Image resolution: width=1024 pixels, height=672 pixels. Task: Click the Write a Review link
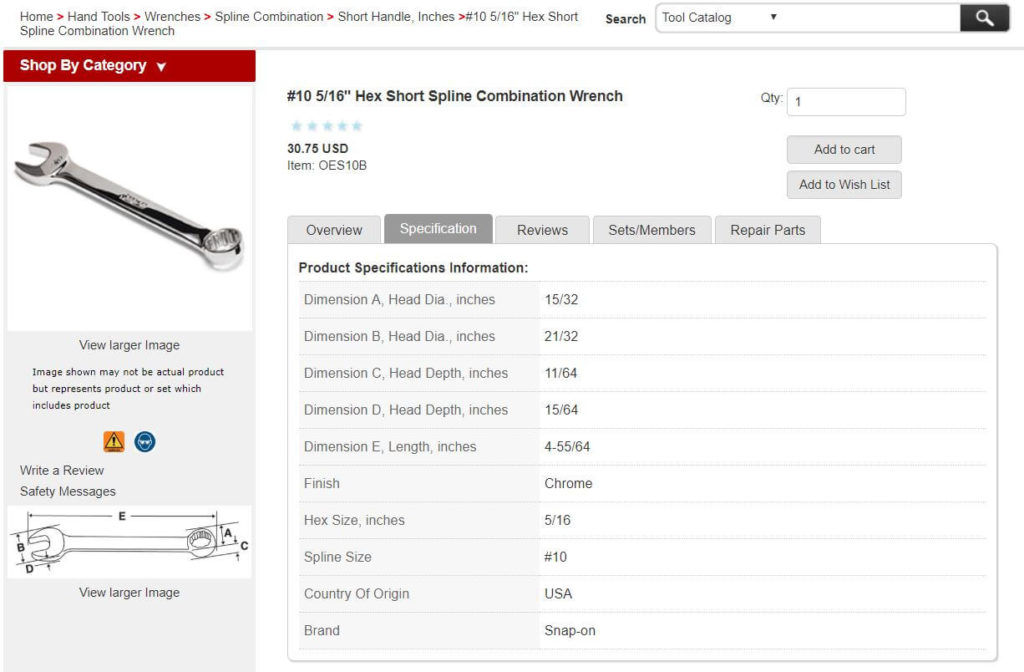click(x=61, y=470)
